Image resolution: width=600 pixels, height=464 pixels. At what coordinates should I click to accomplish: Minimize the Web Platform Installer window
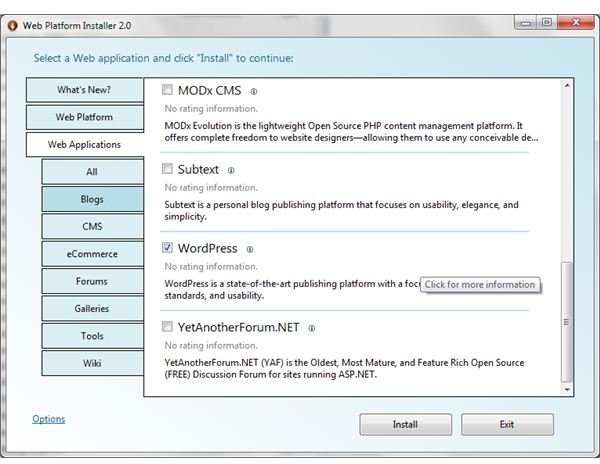tap(526, 23)
